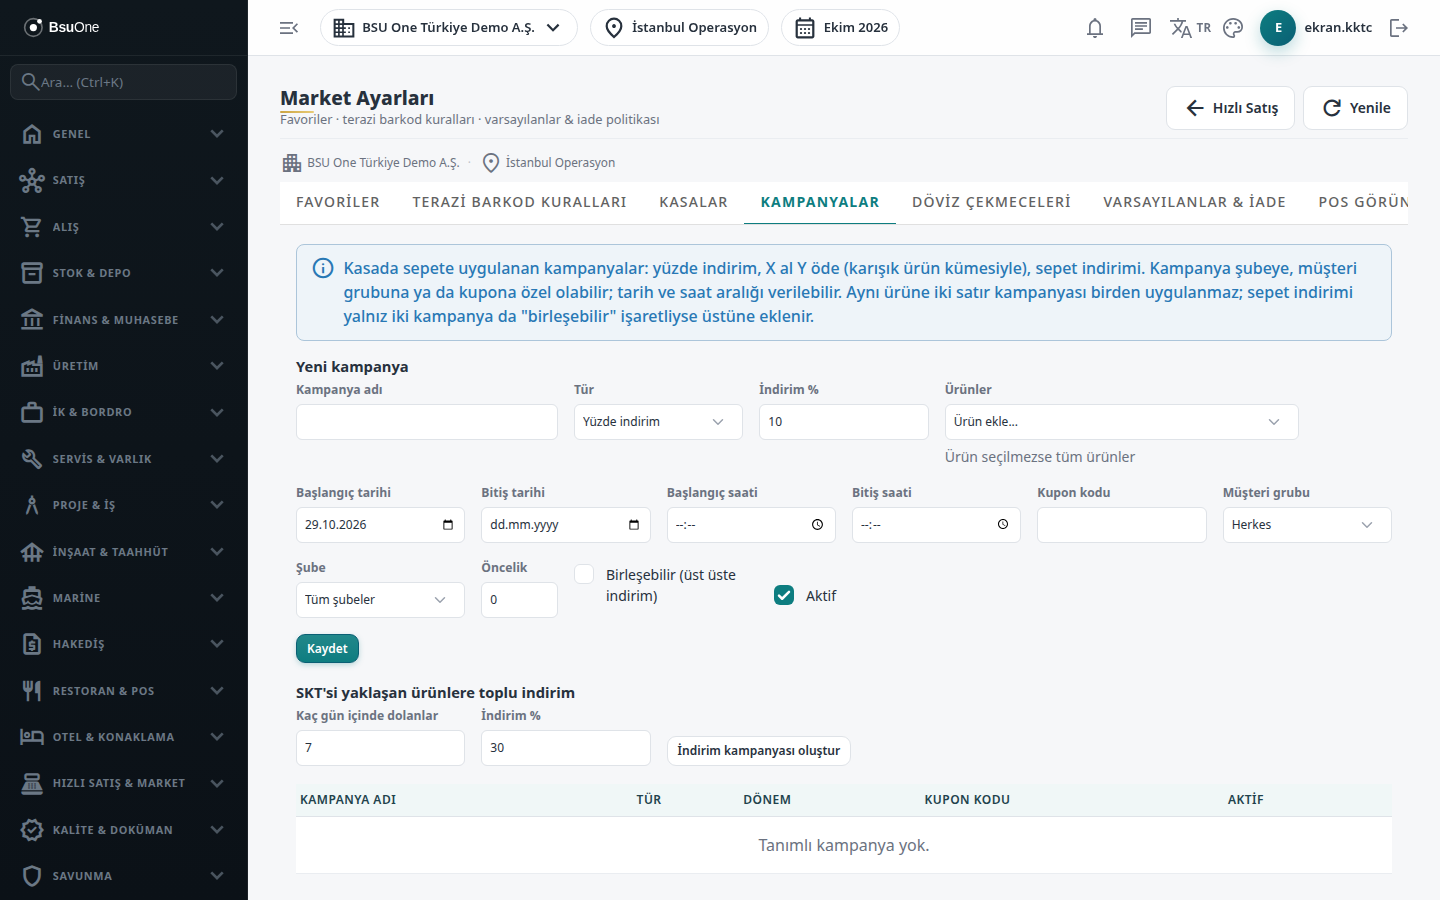Enable the Birleşebilir checkbox
This screenshot has height=900, width=1440.
584,574
